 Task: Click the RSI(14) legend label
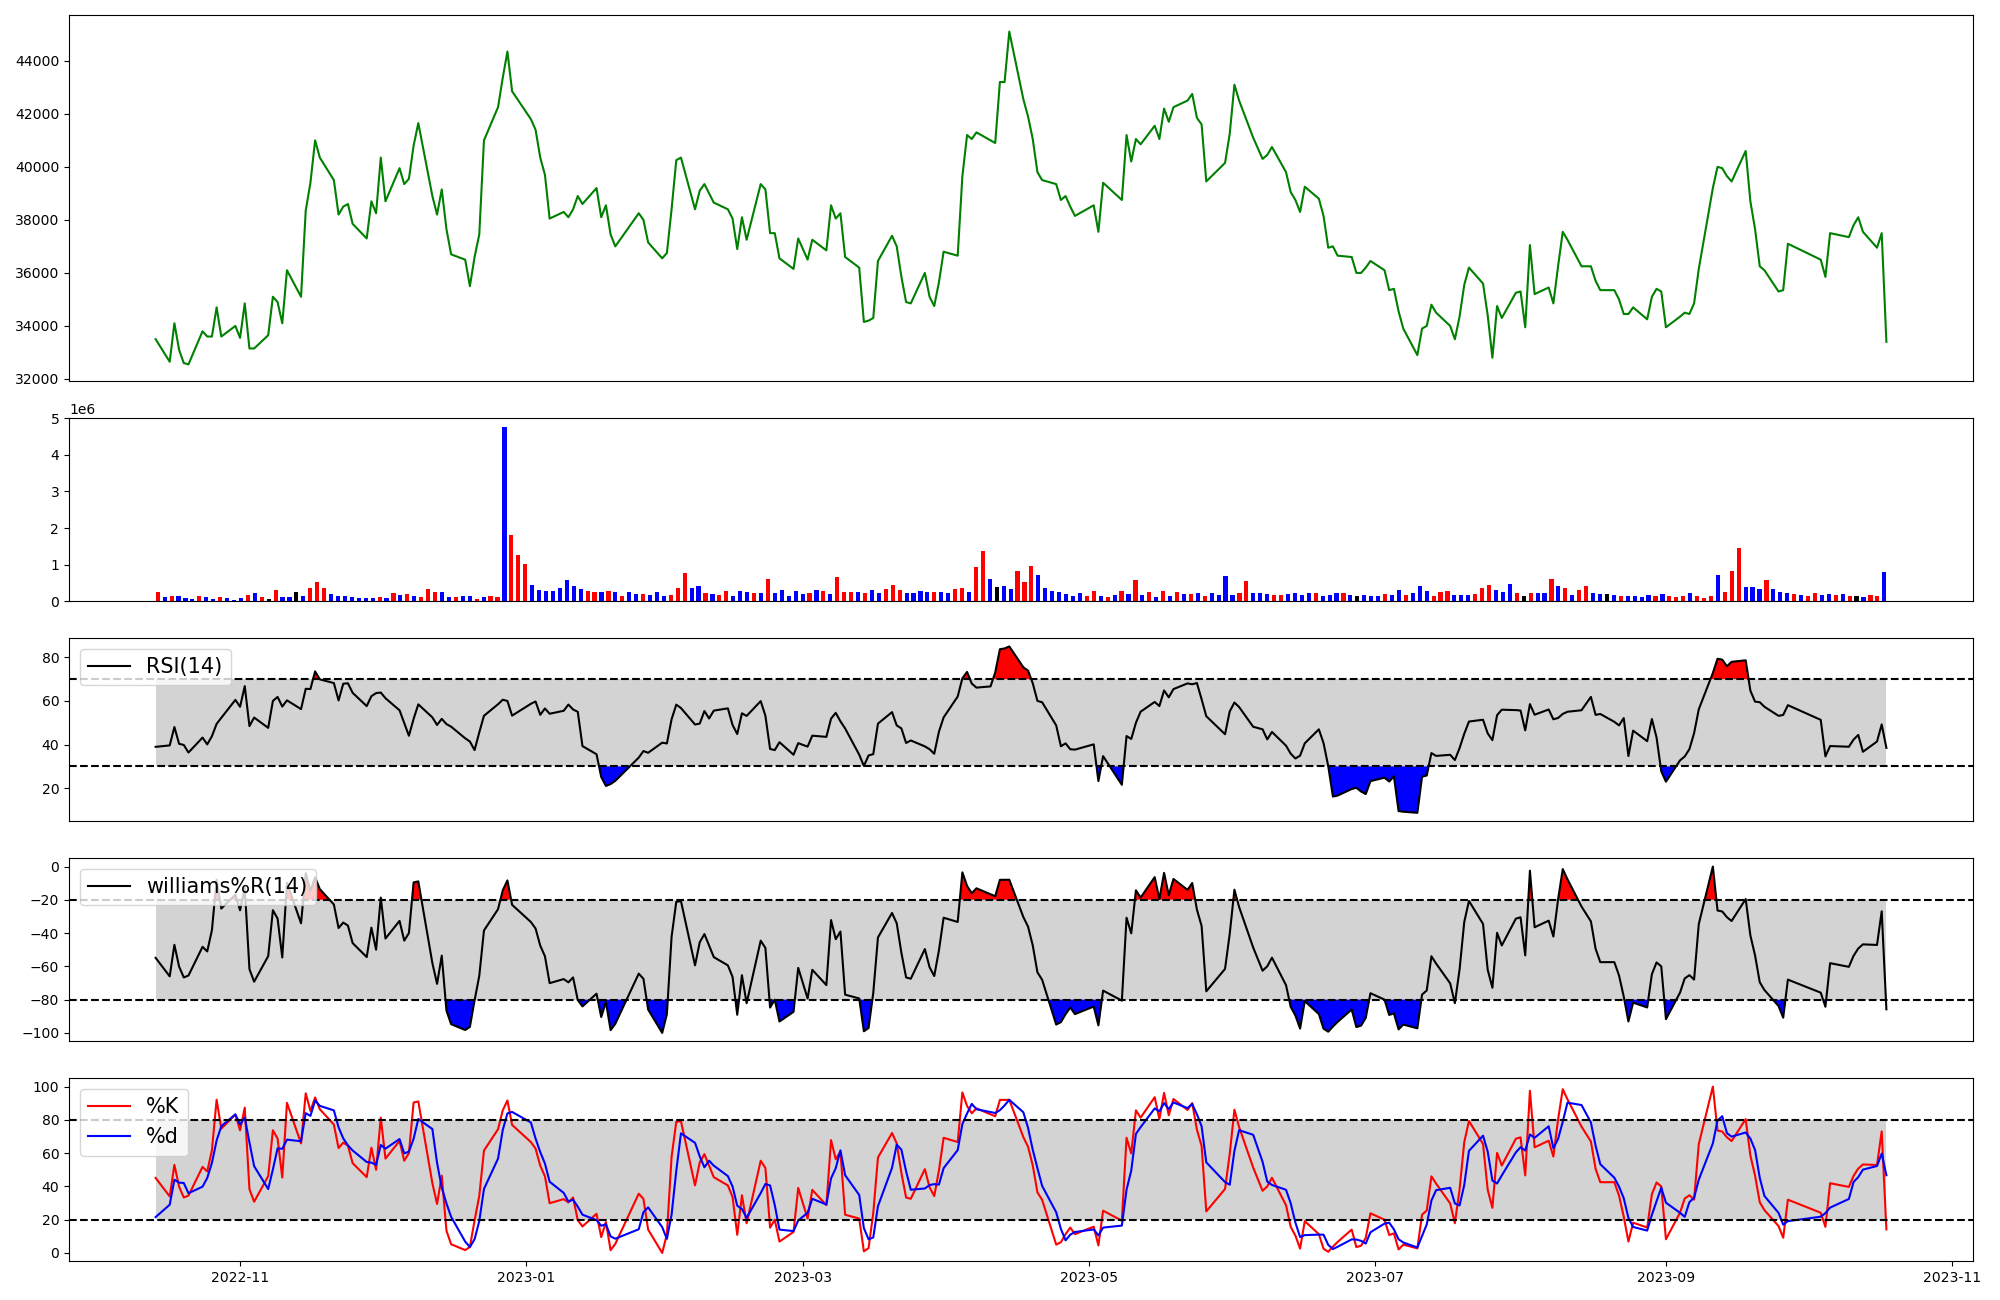184,666
